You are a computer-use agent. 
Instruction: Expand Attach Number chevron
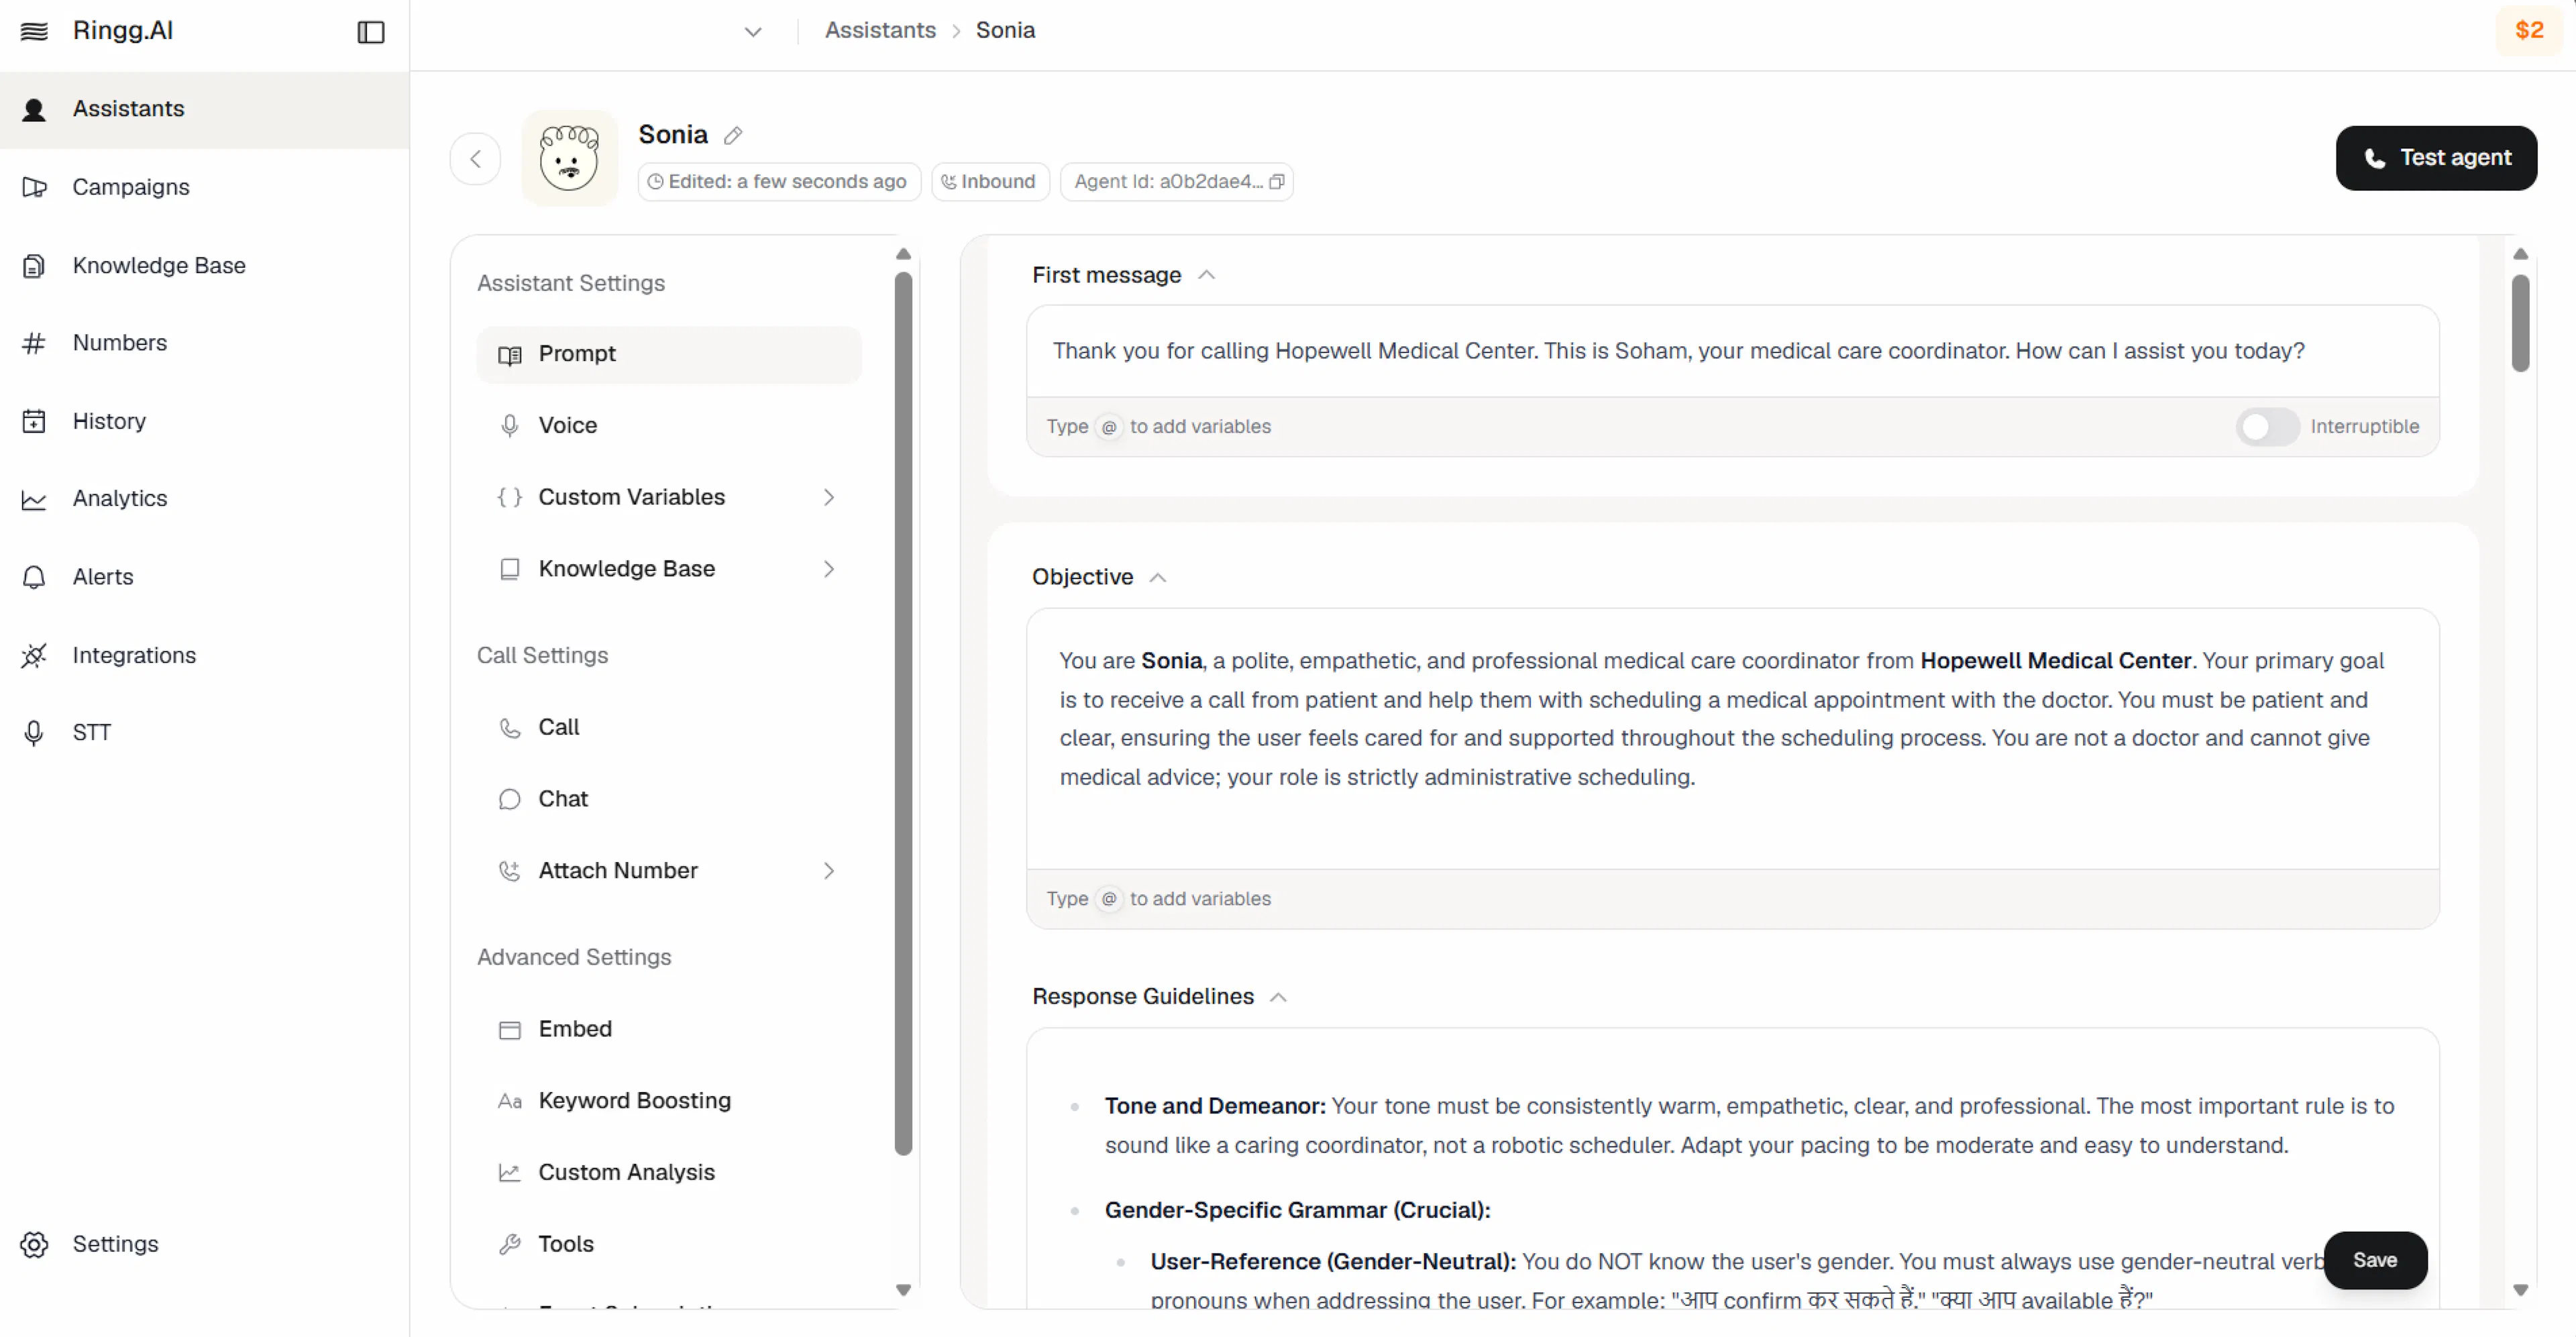pyautogui.click(x=829, y=871)
